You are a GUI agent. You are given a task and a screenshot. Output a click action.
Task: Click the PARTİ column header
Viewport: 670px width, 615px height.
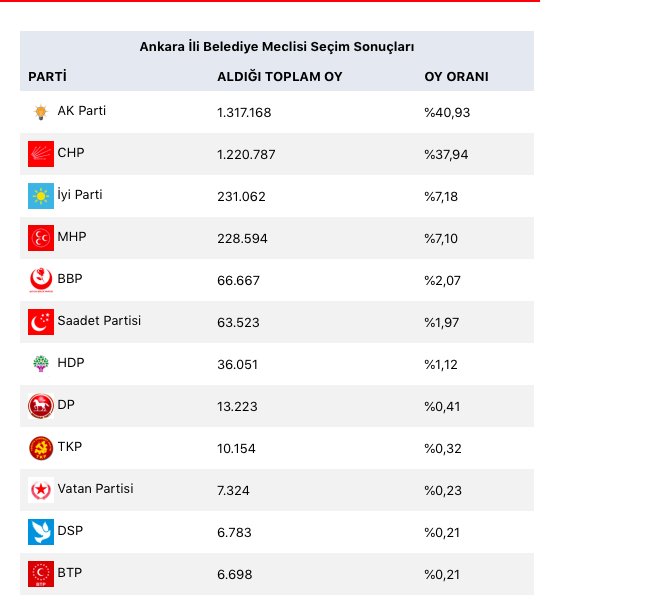pos(47,77)
